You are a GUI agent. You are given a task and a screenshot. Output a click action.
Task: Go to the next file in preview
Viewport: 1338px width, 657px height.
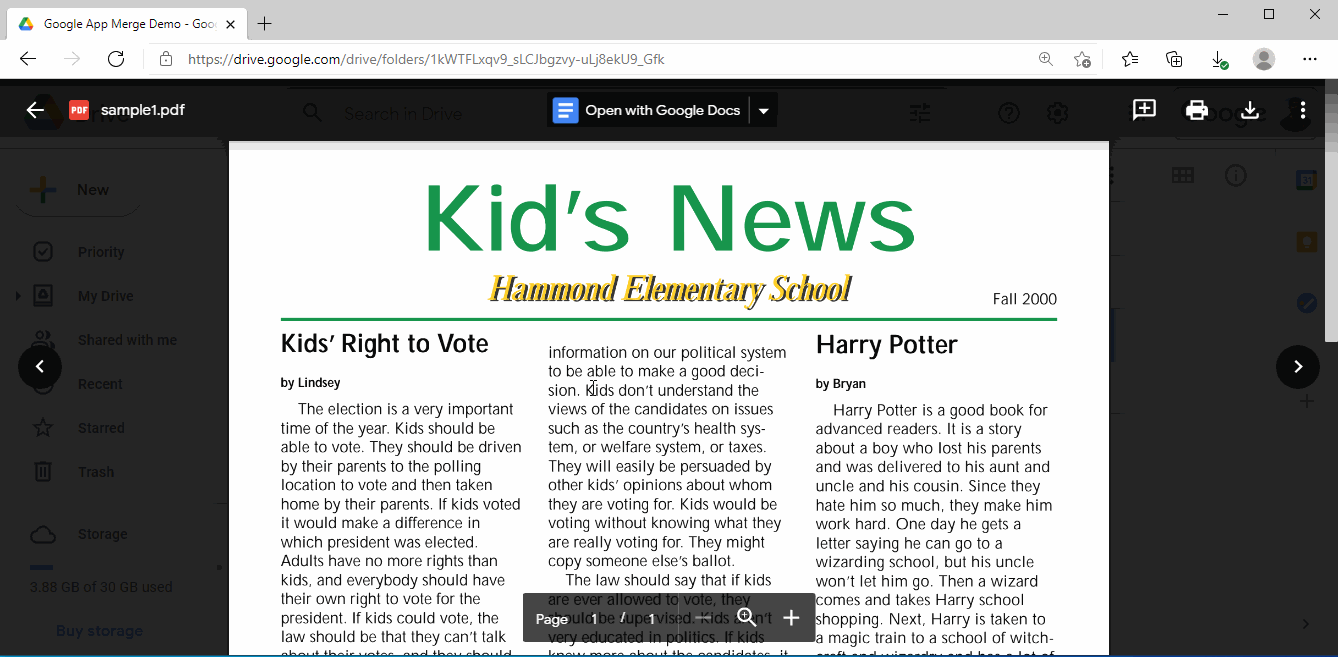(1298, 367)
